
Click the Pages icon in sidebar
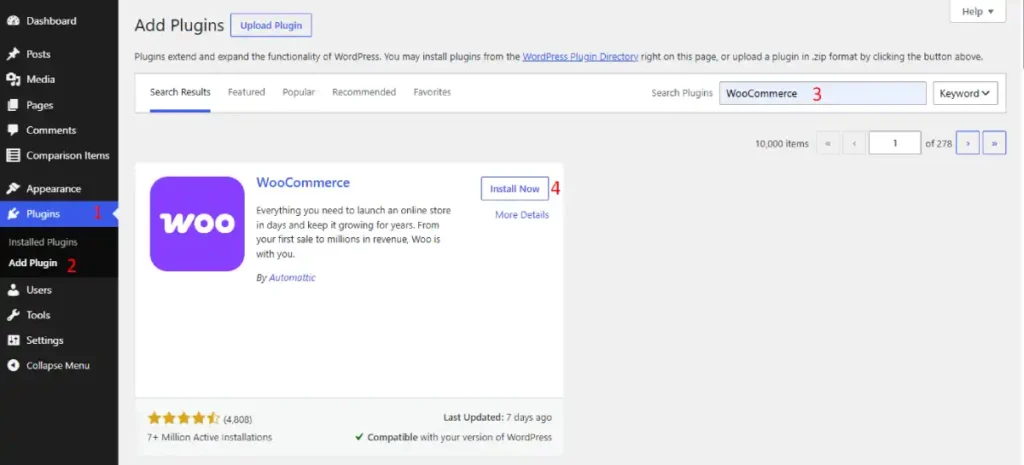(x=12, y=105)
